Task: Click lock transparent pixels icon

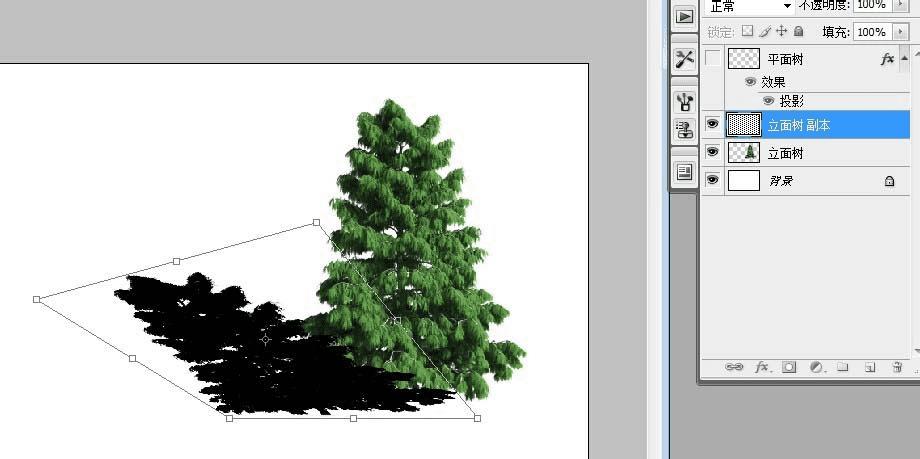Action: click(748, 31)
